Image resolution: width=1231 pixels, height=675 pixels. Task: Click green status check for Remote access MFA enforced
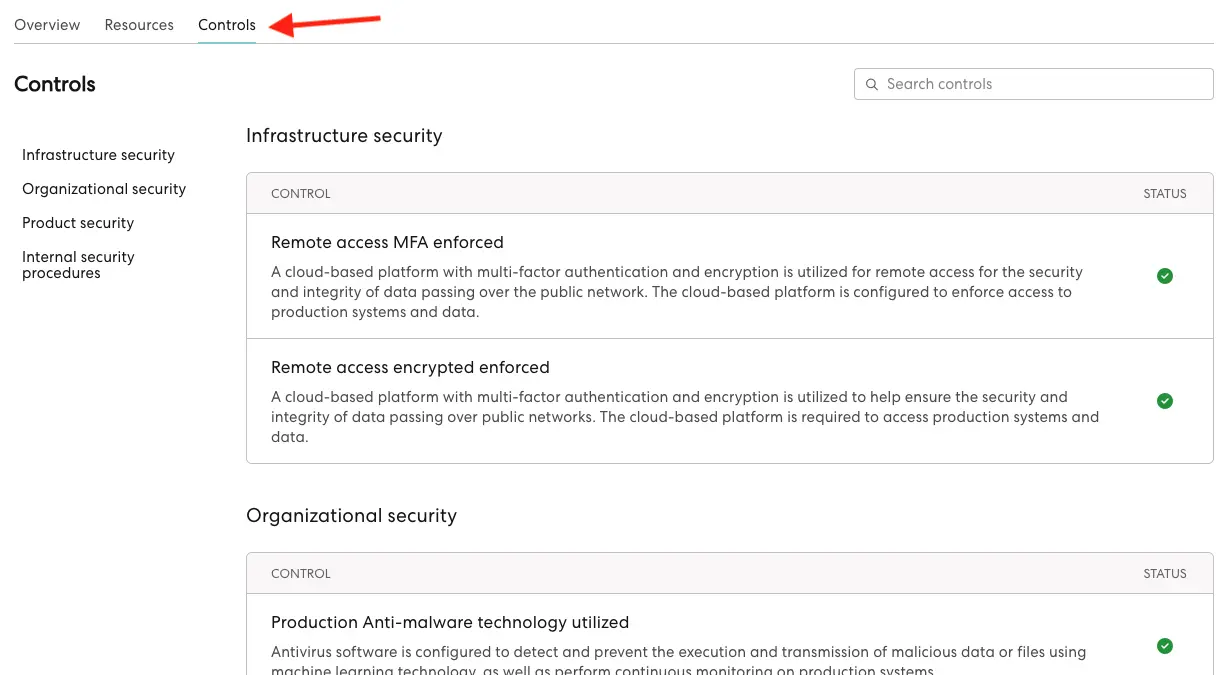(1164, 276)
